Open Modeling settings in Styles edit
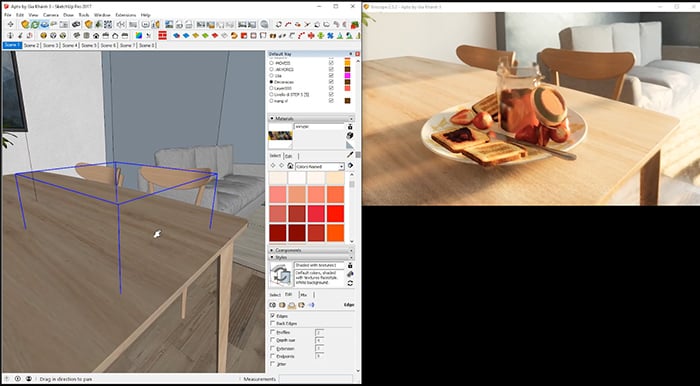Image resolution: width=700 pixels, height=386 pixels. coord(311,305)
